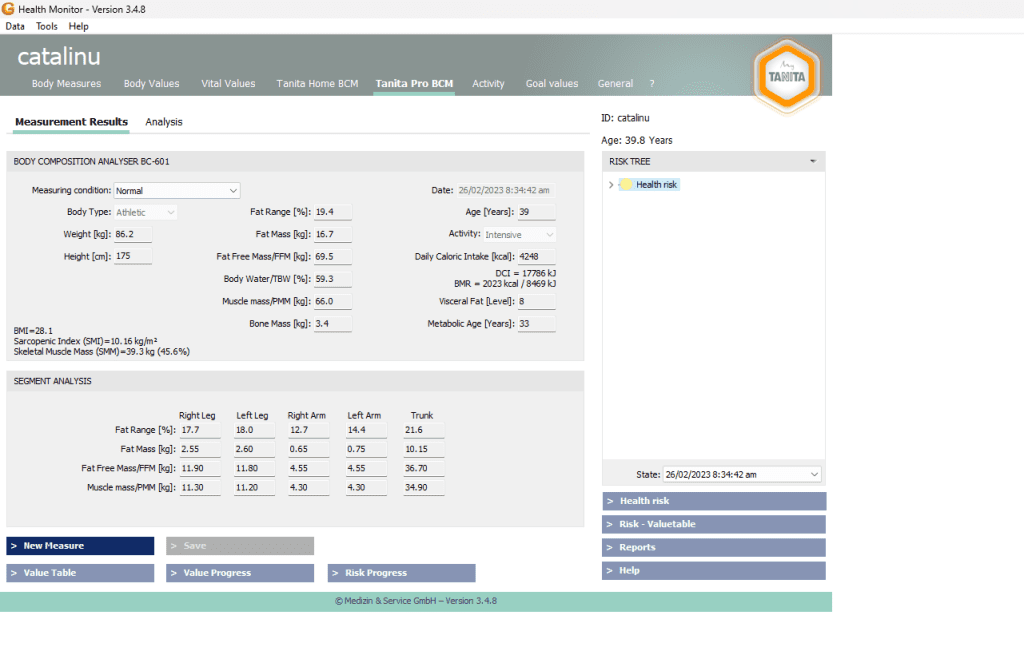Click the New Measure button
The height and width of the screenshot is (651, 1024).
pos(80,546)
